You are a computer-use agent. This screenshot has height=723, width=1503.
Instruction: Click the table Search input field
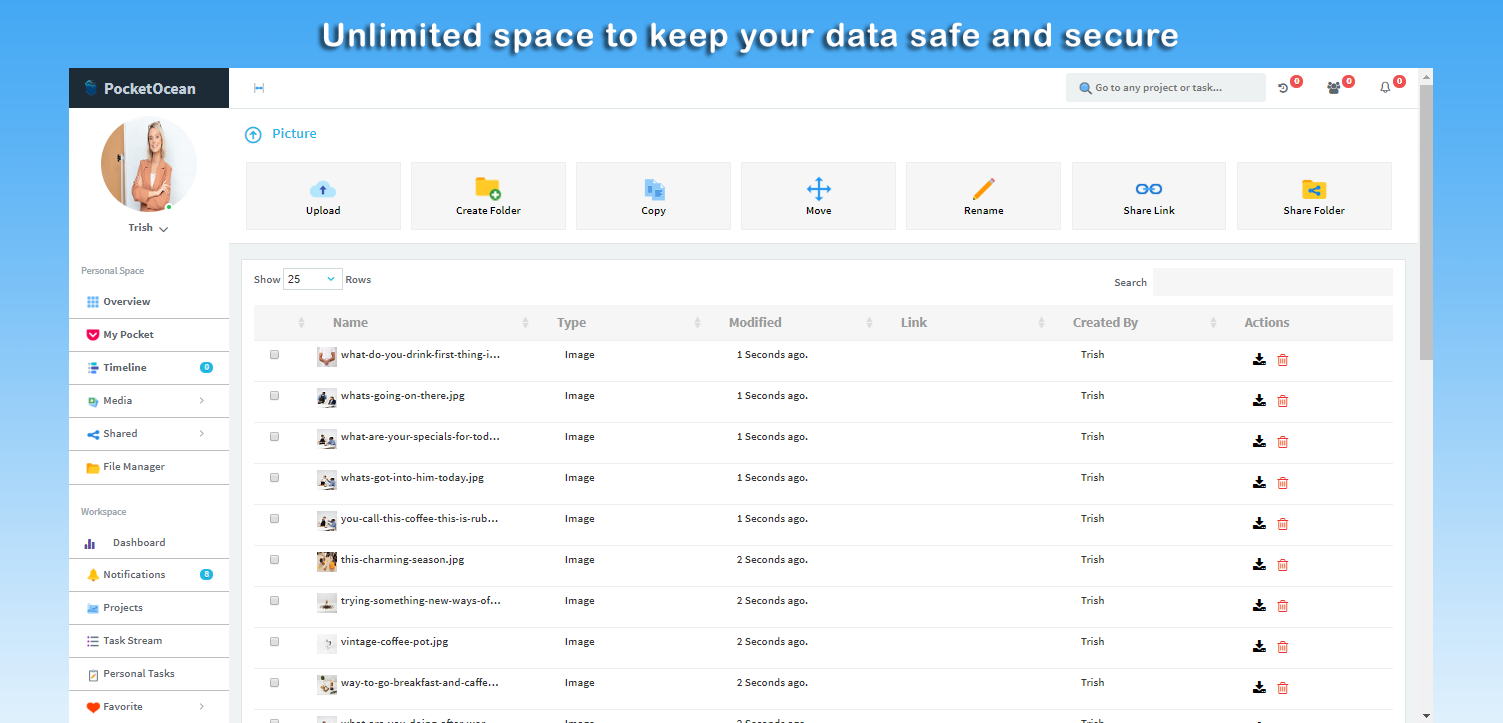pyautogui.click(x=1272, y=282)
